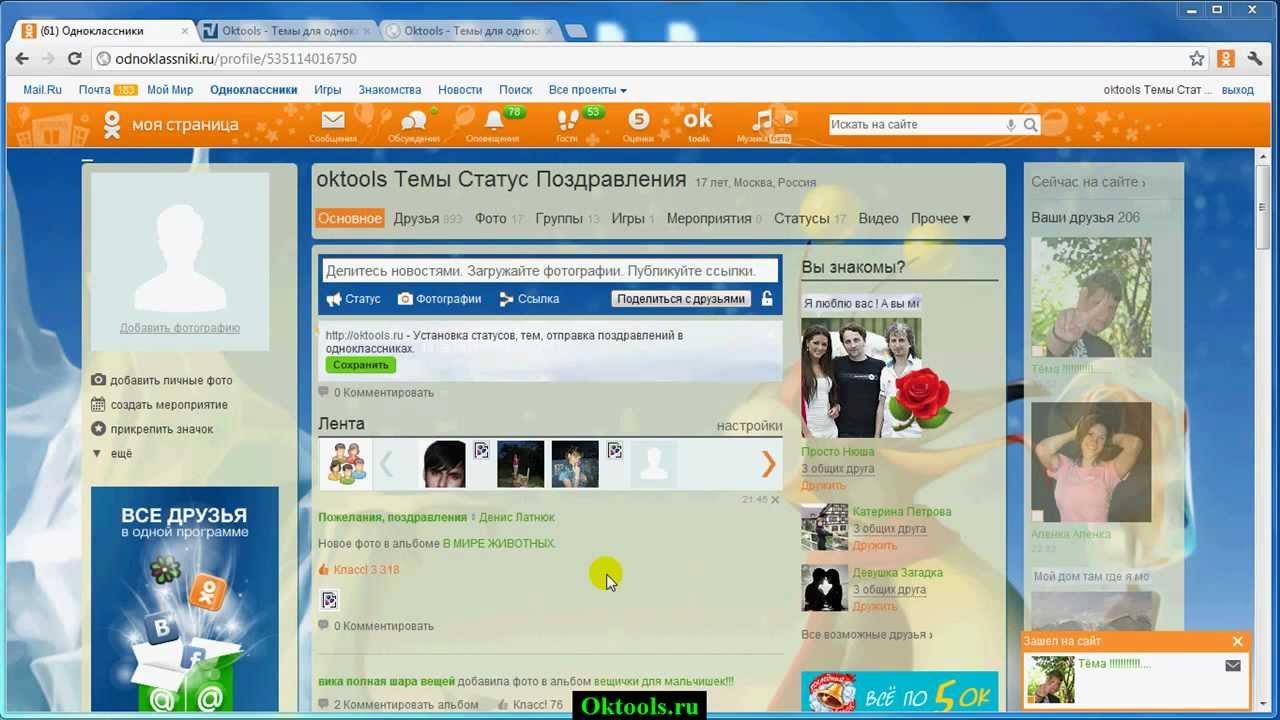Close the Зашел на сайт notification
Screen dimensions: 1280x720
1237,641
